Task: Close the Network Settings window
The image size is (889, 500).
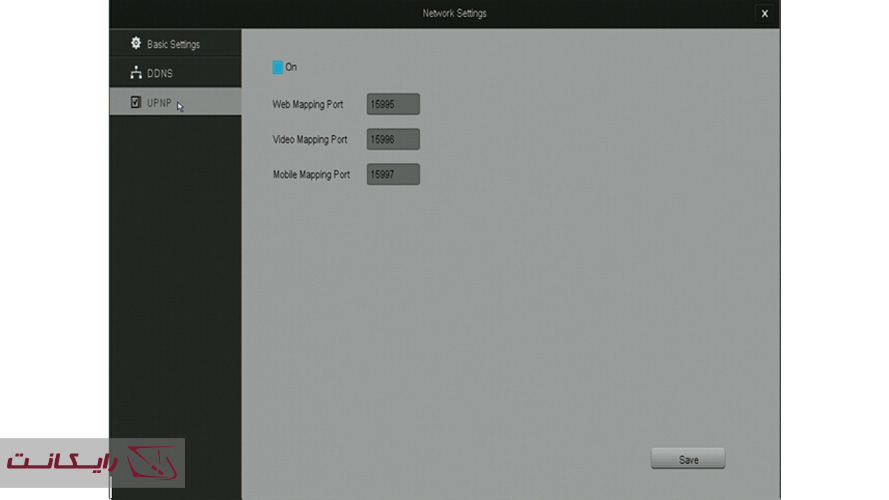Action: point(764,13)
